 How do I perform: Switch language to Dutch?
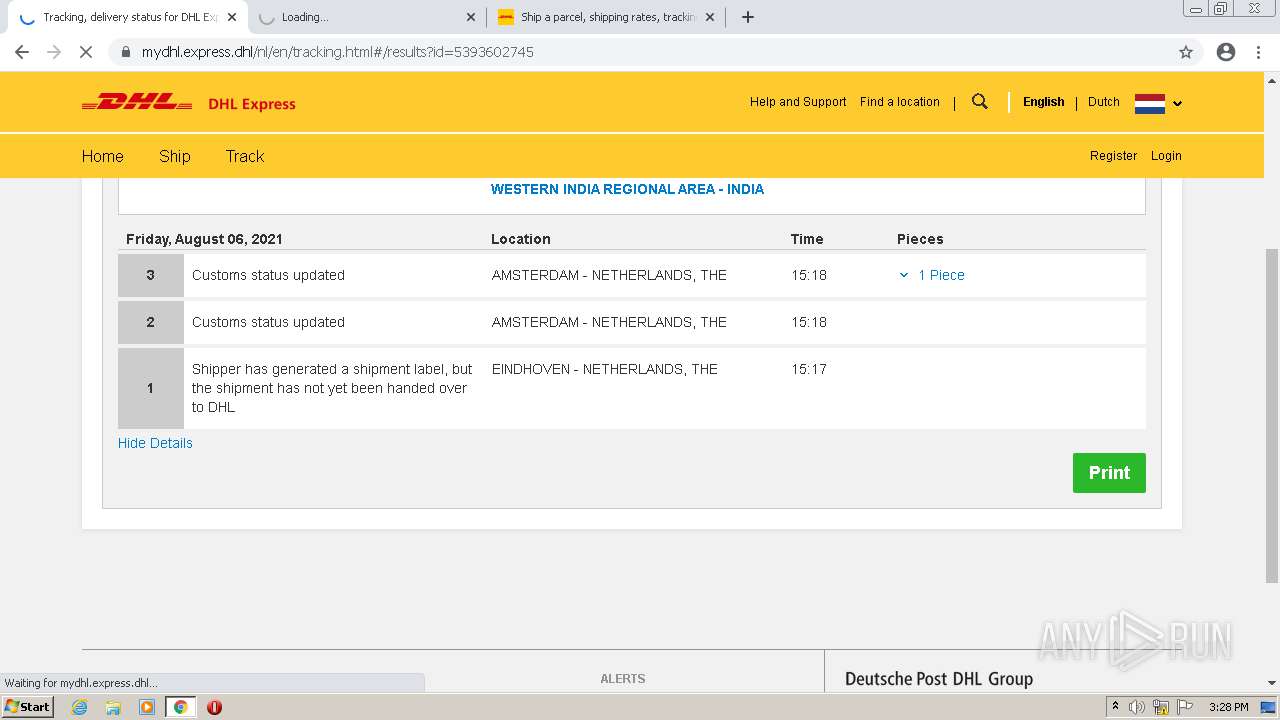(1104, 102)
